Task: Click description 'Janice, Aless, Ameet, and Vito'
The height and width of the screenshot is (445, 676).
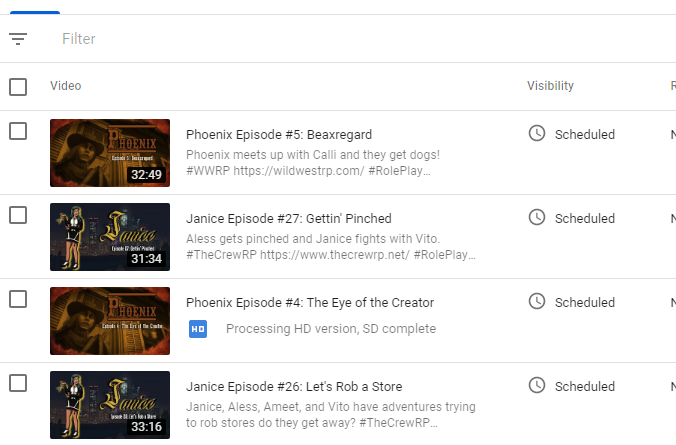Action: point(331,415)
